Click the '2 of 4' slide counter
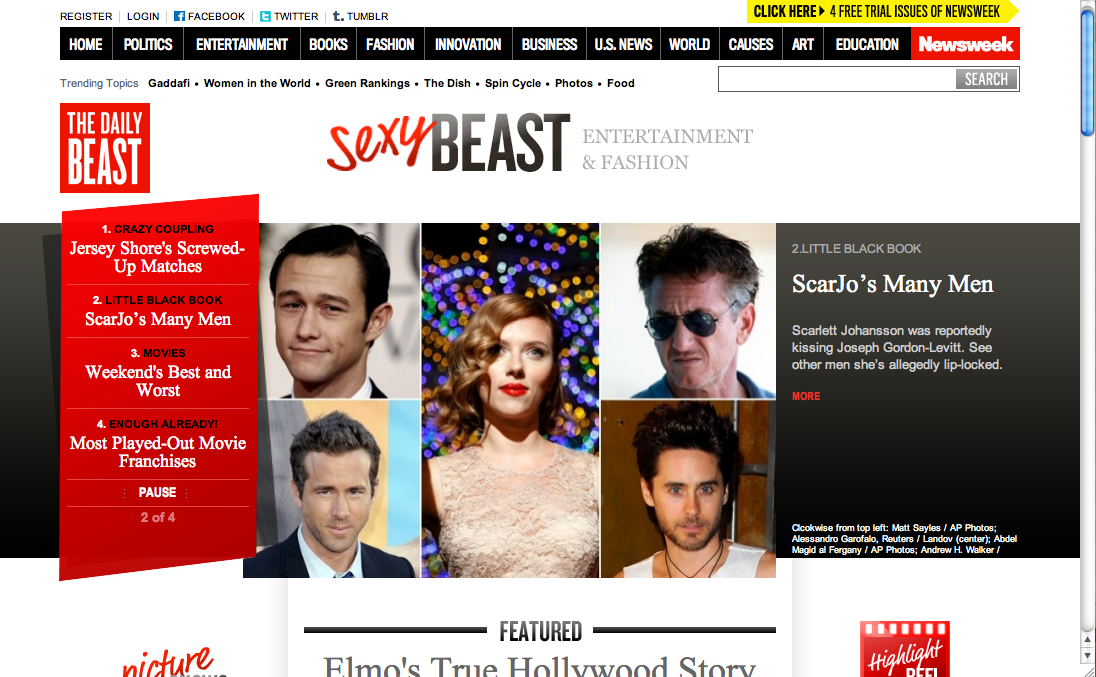This screenshot has height=677, width=1096. pyautogui.click(x=158, y=518)
